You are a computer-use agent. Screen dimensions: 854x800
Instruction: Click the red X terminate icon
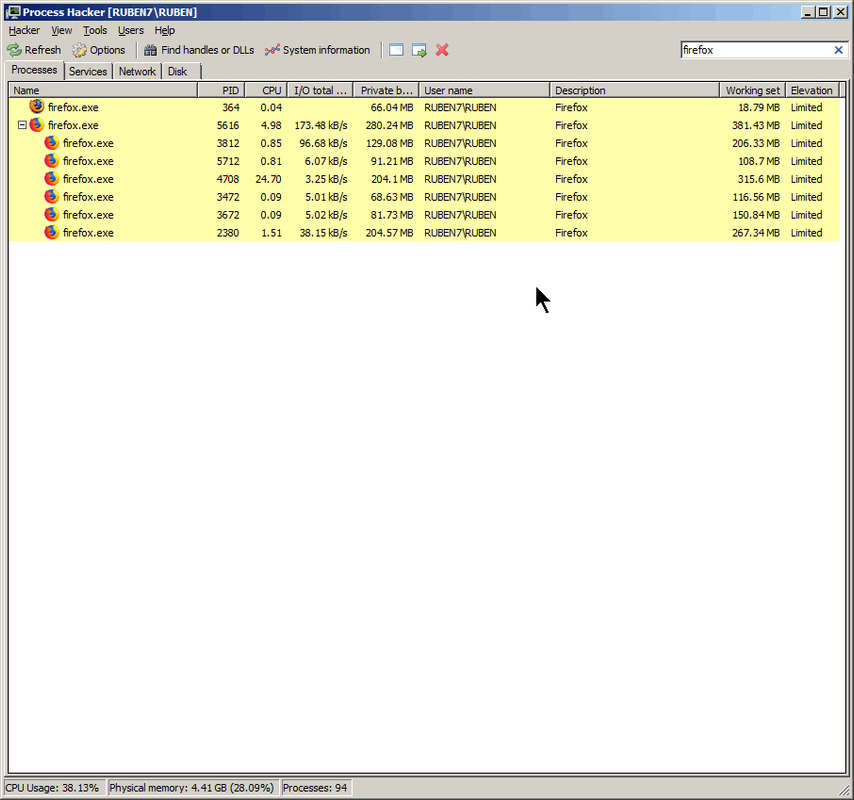(442, 50)
